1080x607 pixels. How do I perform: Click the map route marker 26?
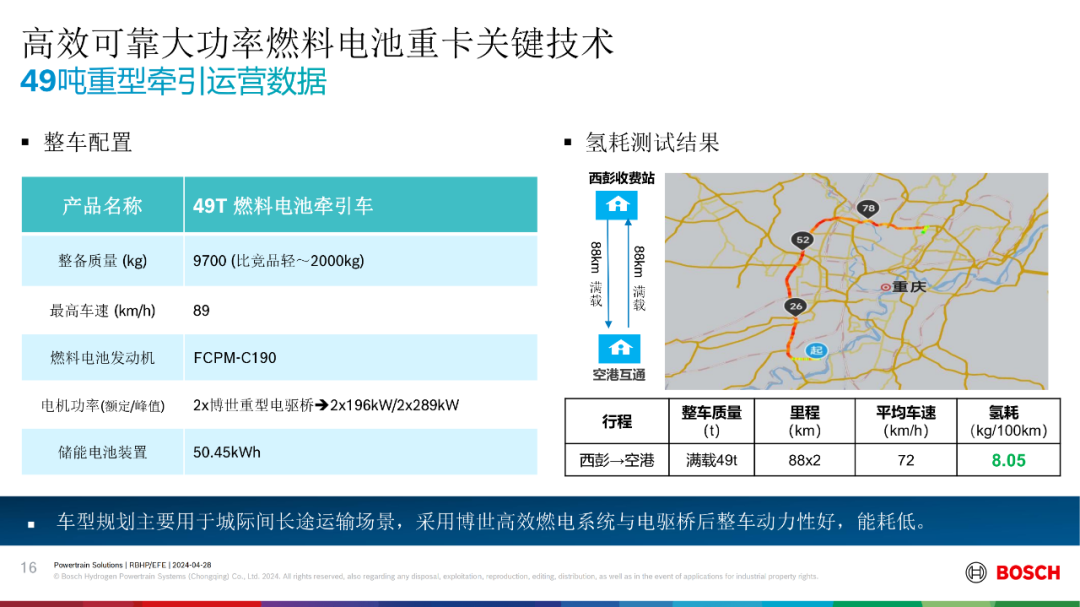click(796, 307)
